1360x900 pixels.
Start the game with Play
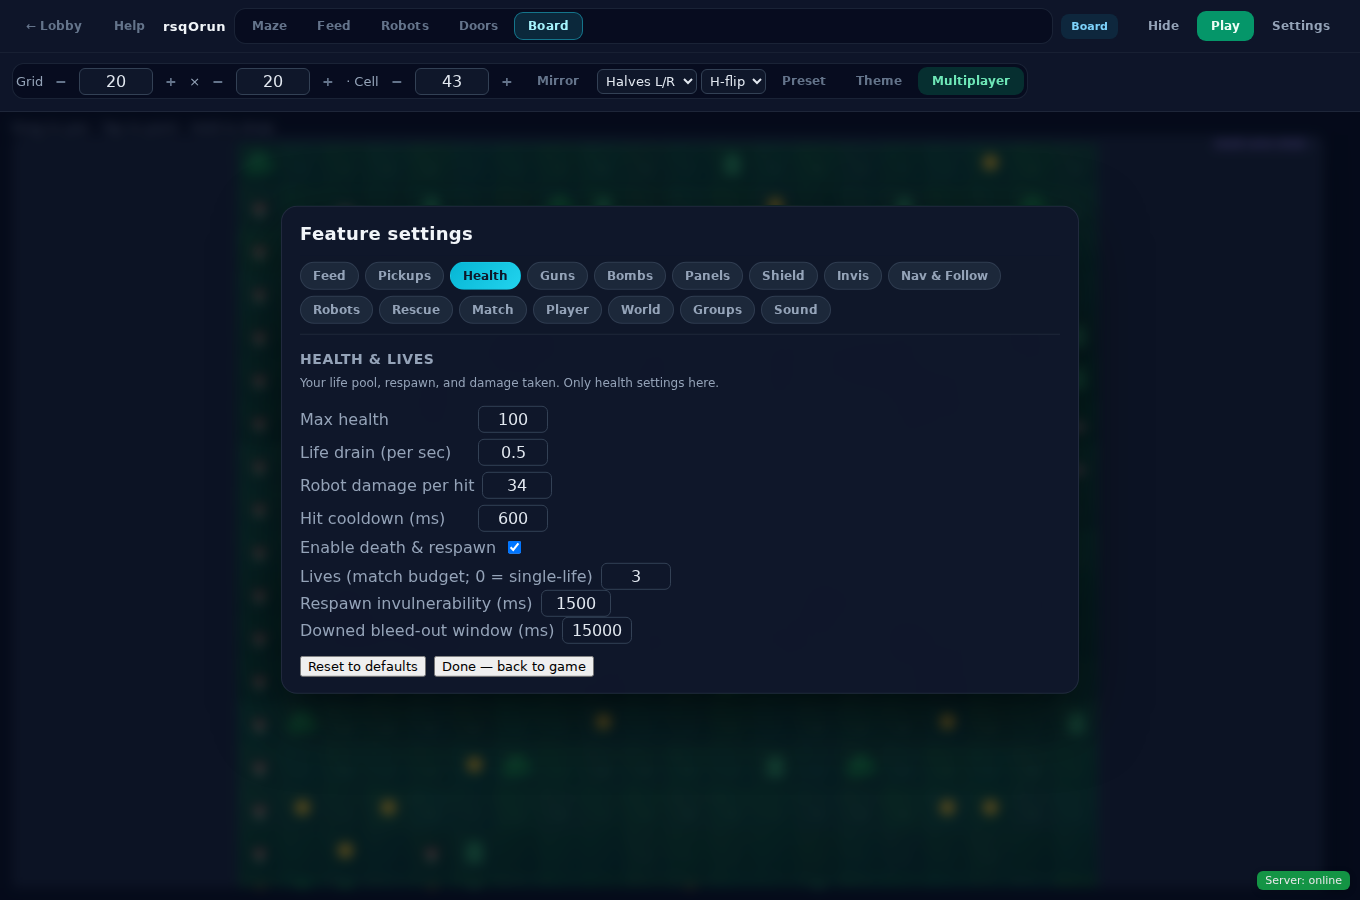coord(1225,26)
